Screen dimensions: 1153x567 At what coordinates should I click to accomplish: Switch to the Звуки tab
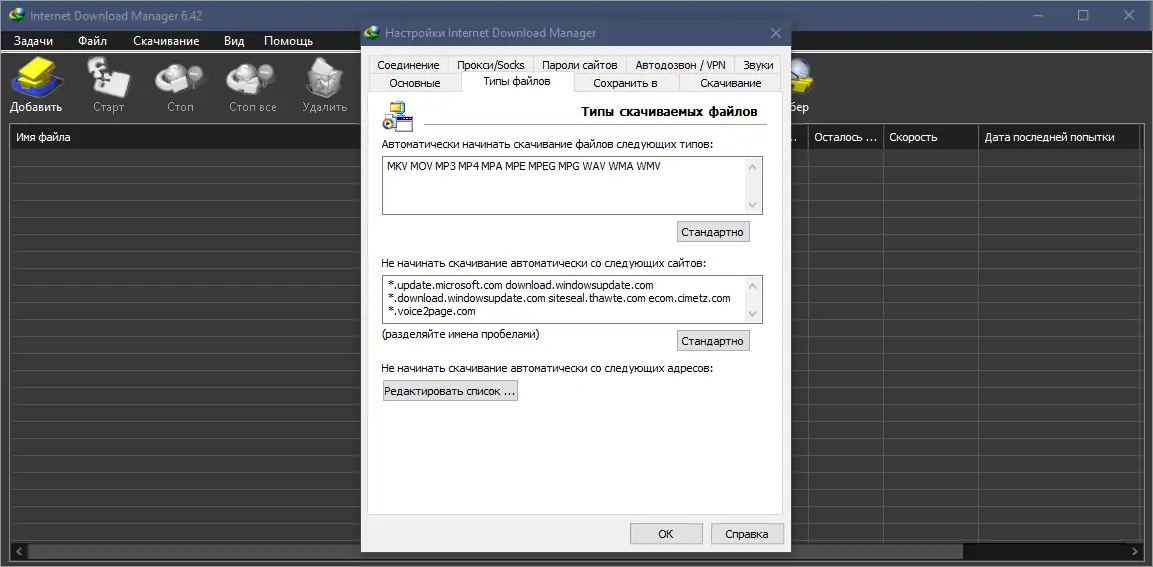coord(758,65)
